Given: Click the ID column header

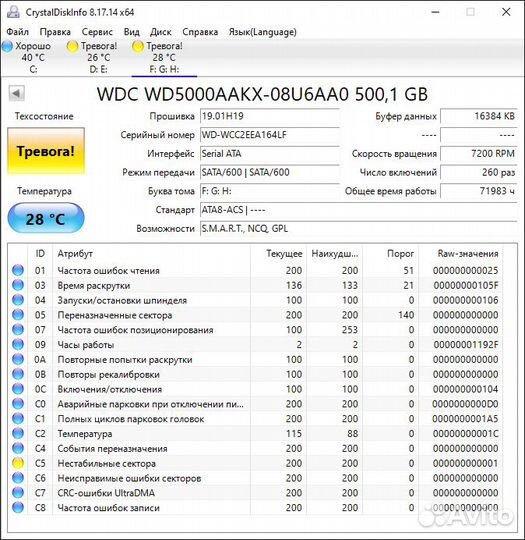Looking at the screenshot, I should click(x=40, y=254).
